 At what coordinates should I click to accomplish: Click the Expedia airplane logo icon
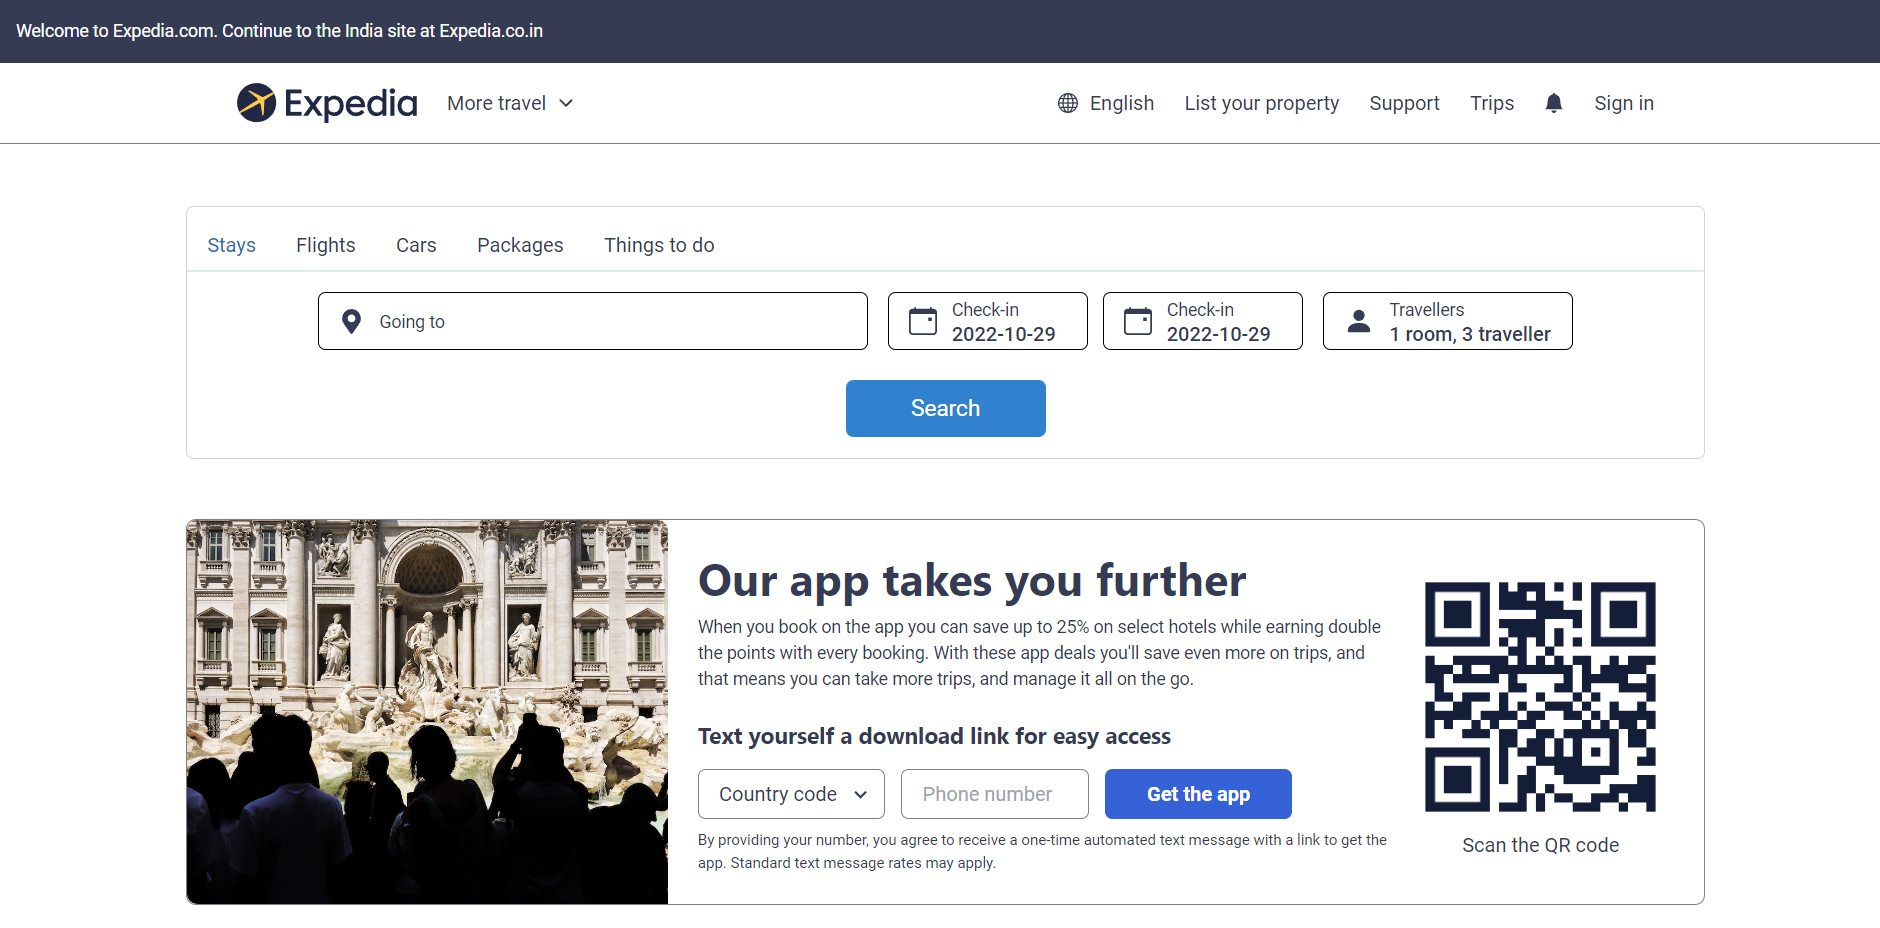256,103
